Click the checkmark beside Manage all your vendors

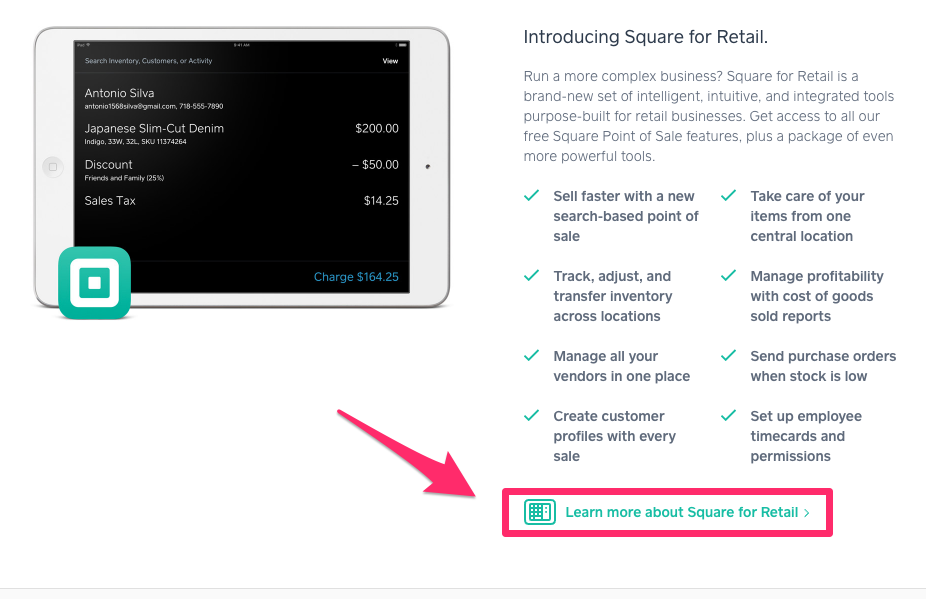coord(532,355)
